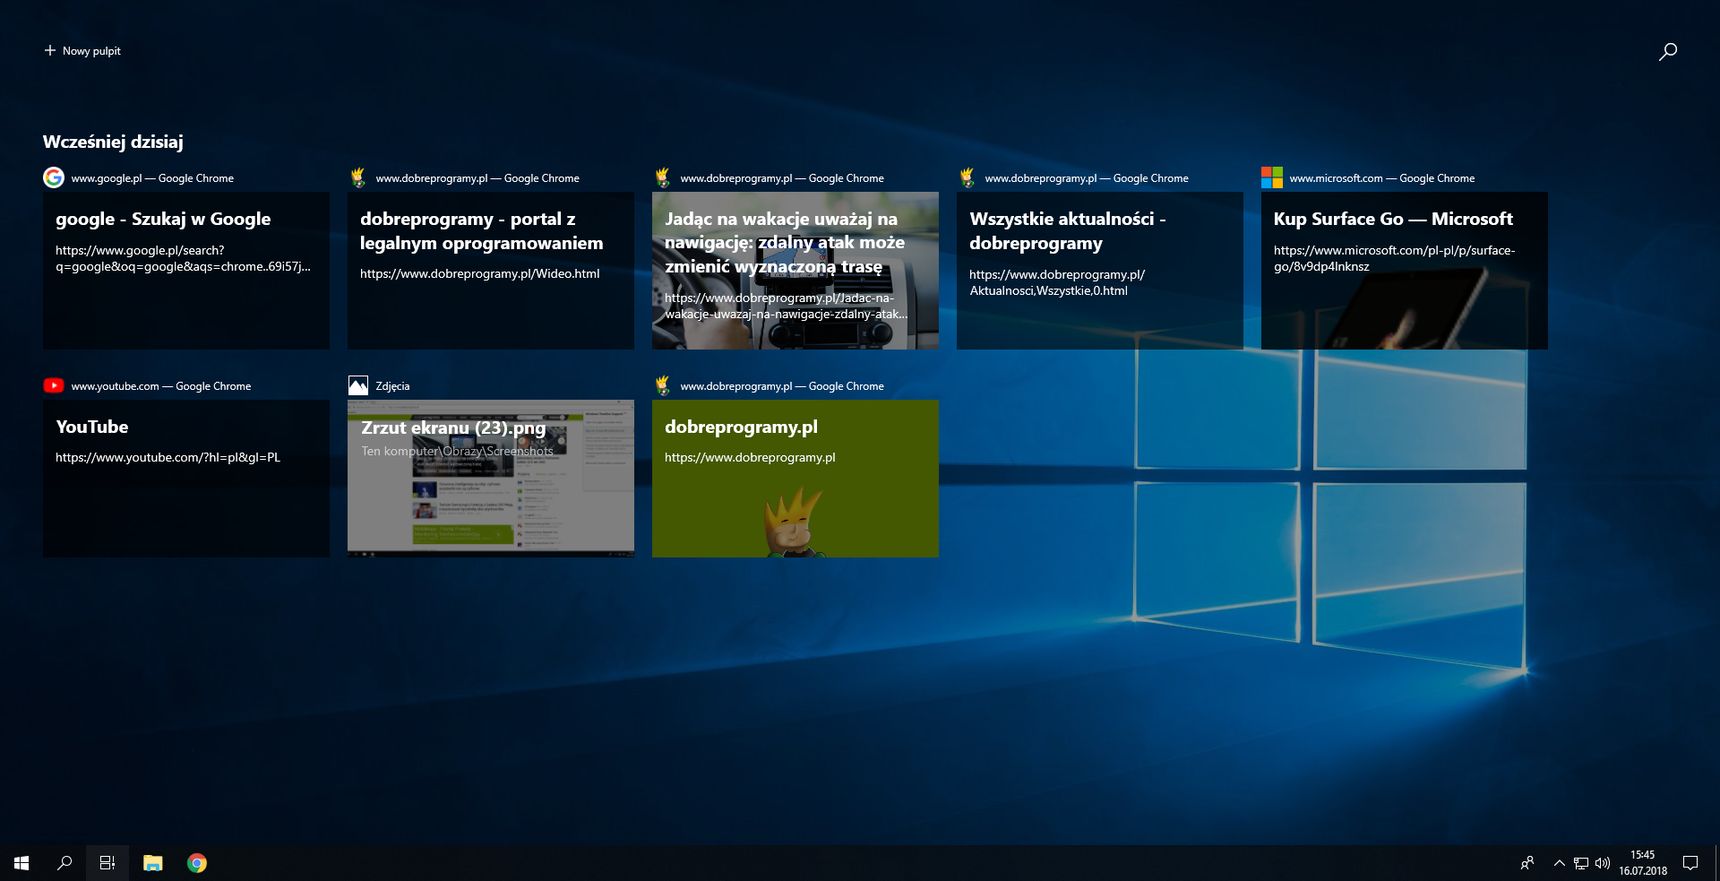Open the People icon in system tray
The width and height of the screenshot is (1720, 881).
pyautogui.click(x=1527, y=863)
